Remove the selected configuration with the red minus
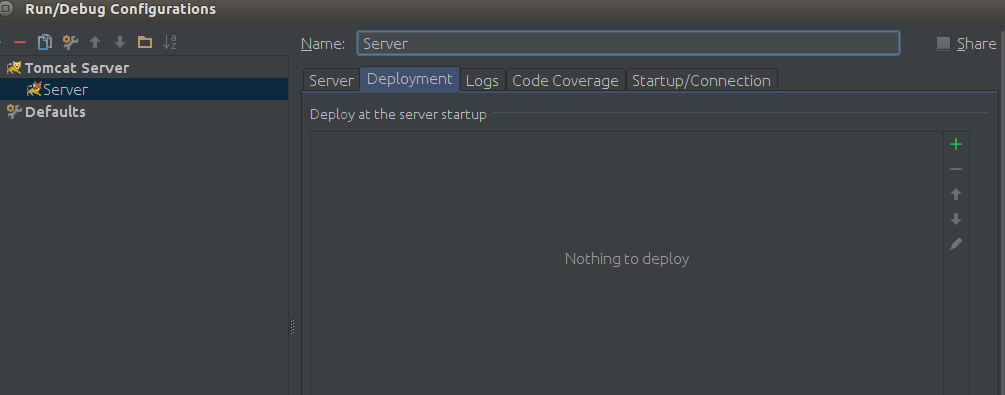Image resolution: width=1005 pixels, height=395 pixels. click(x=20, y=42)
